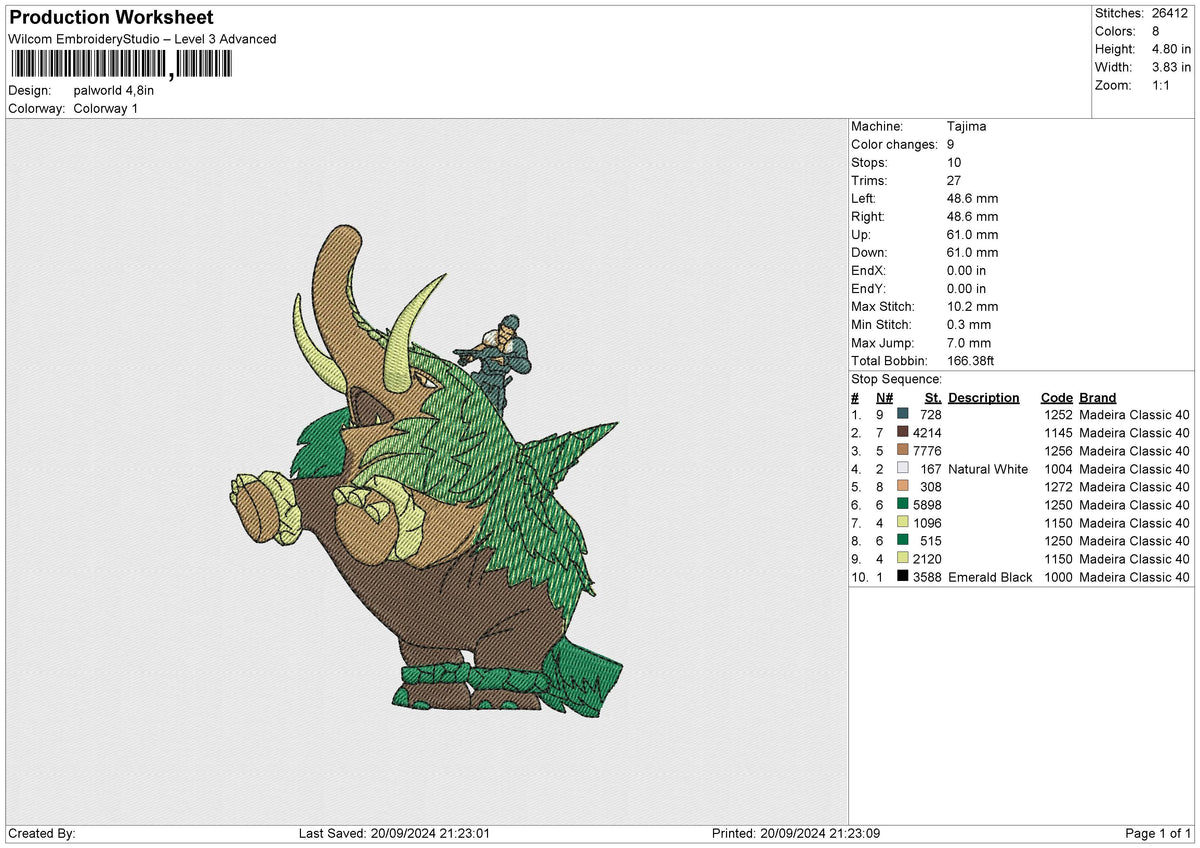Select the Page 1 of 1 indicator
This screenshot has height=848, width=1200.
pyautogui.click(x=1158, y=833)
